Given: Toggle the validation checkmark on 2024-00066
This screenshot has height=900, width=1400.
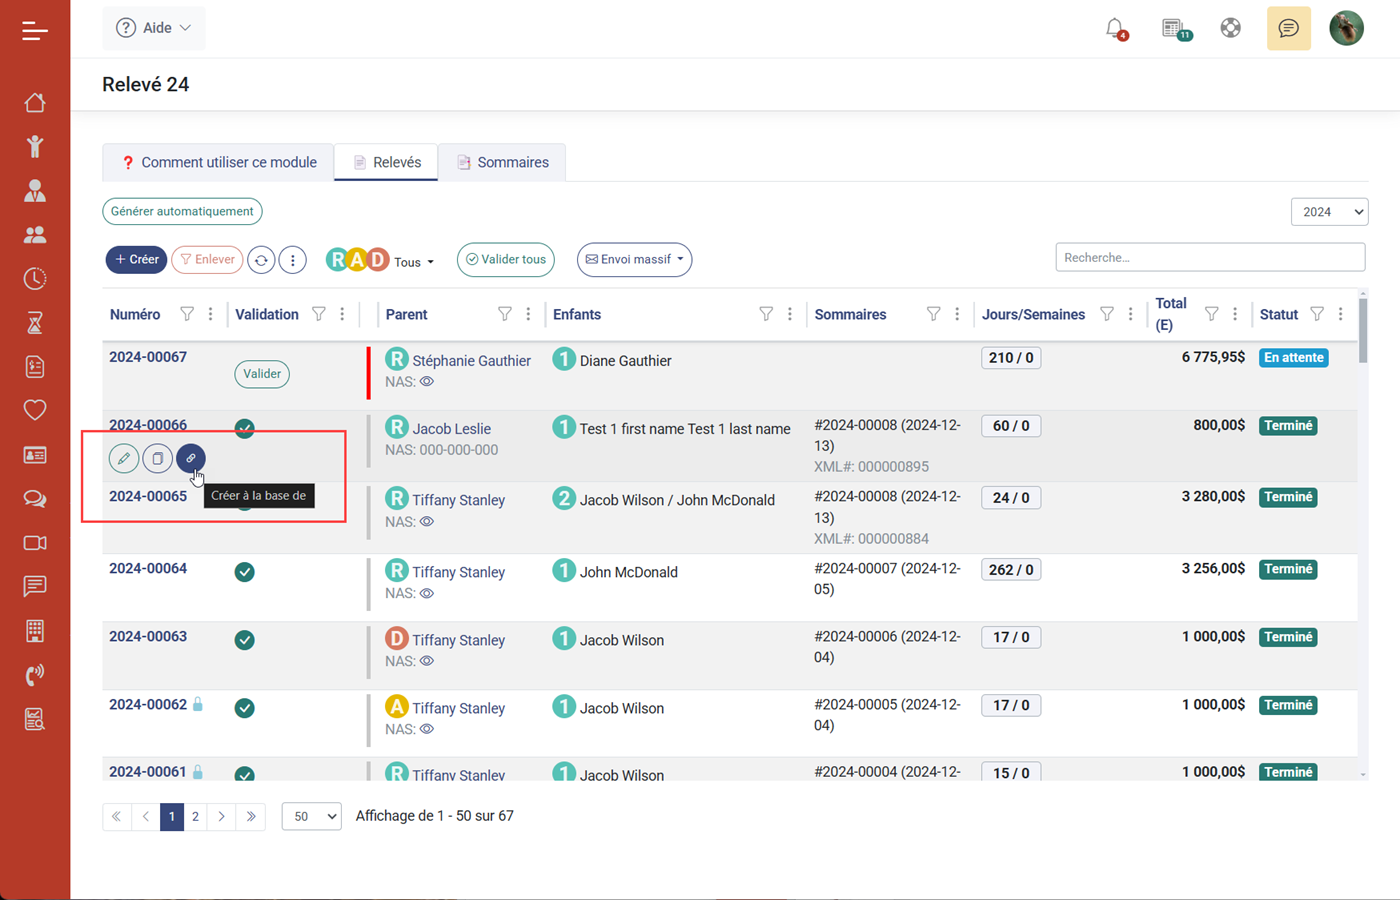Looking at the screenshot, I should point(244,428).
